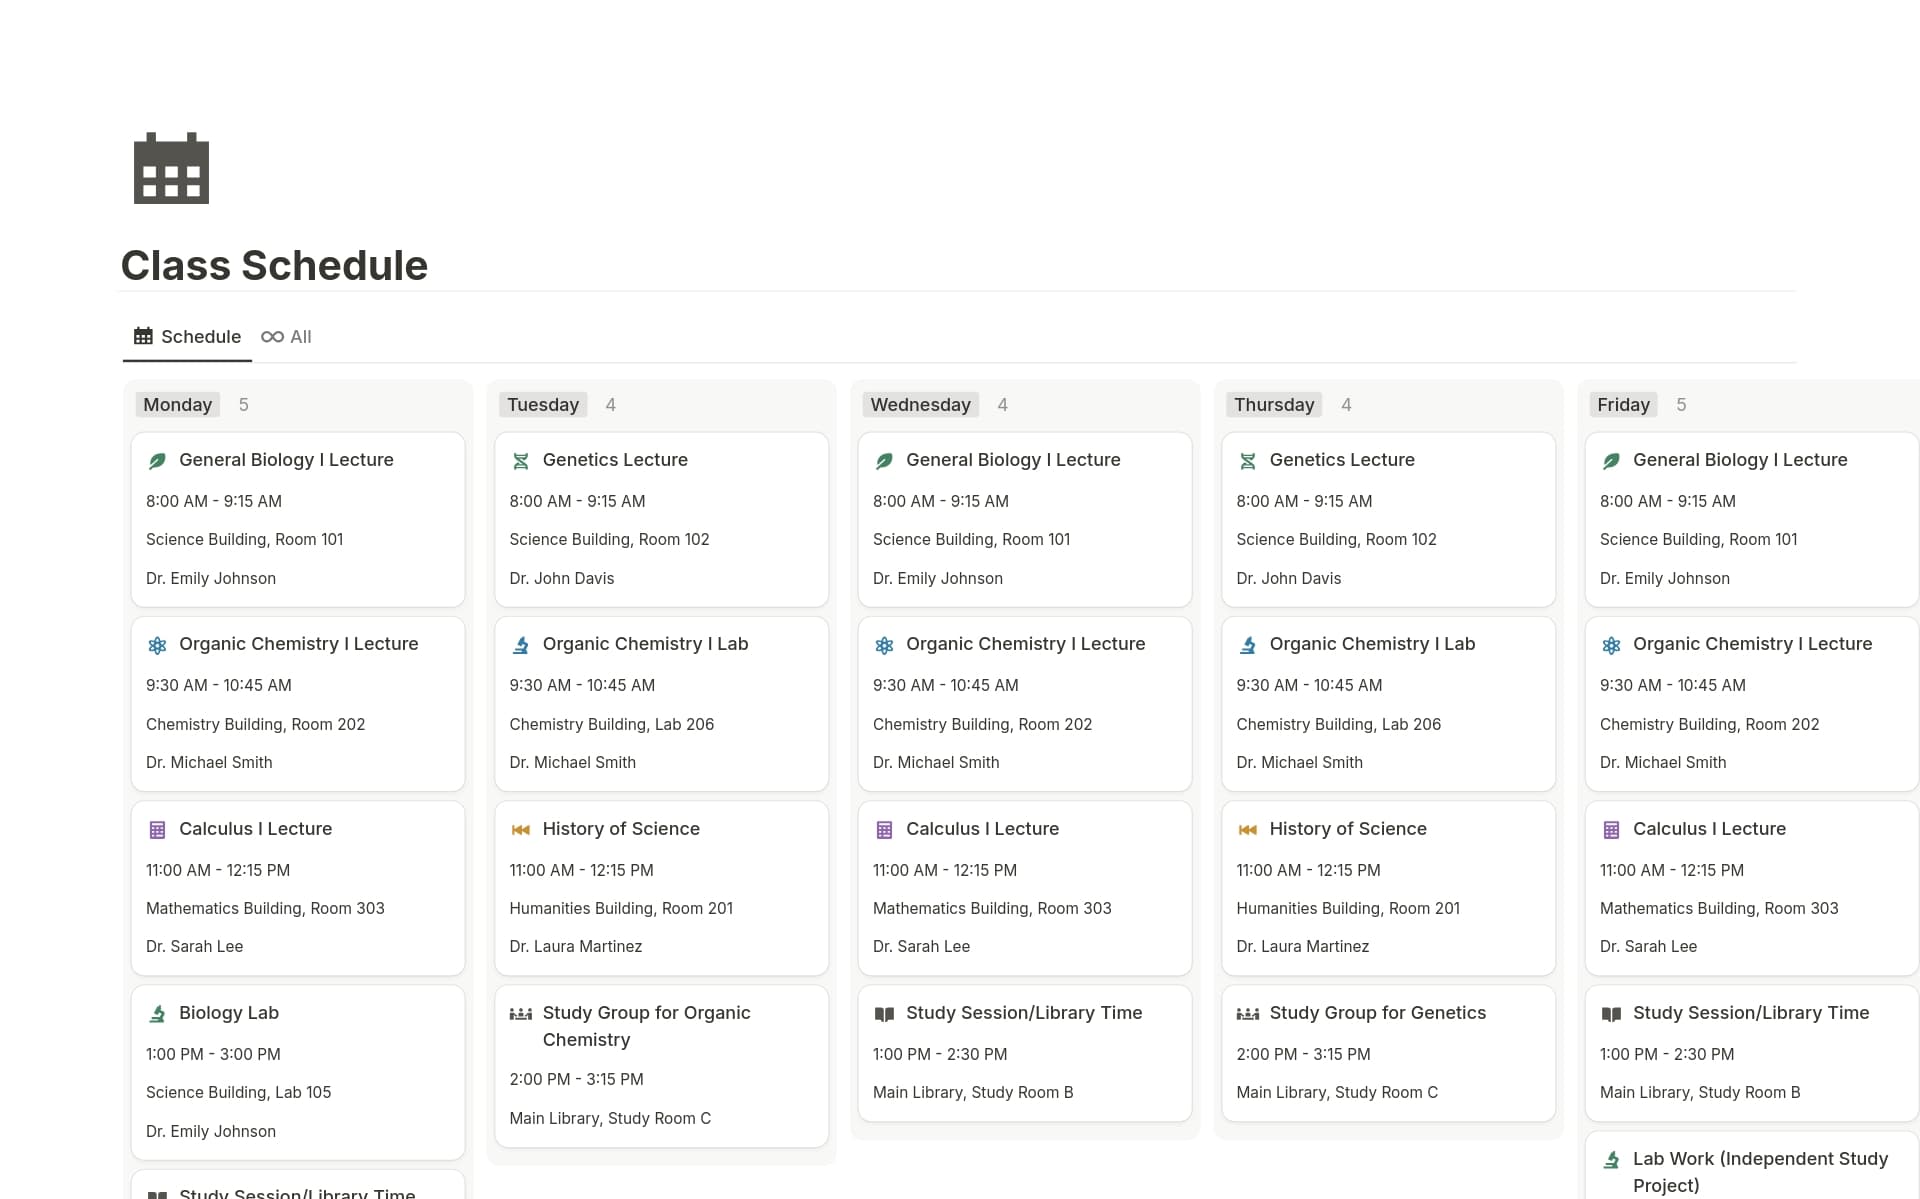Click the rewind icon on History of Science
1920x1199 pixels.
(521, 830)
